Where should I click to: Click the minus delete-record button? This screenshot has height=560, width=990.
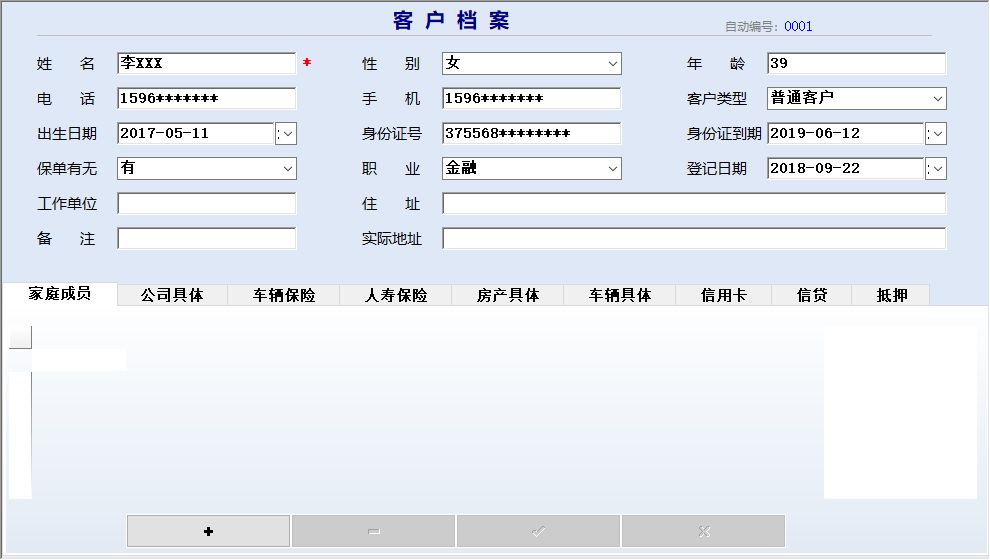tap(373, 531)
